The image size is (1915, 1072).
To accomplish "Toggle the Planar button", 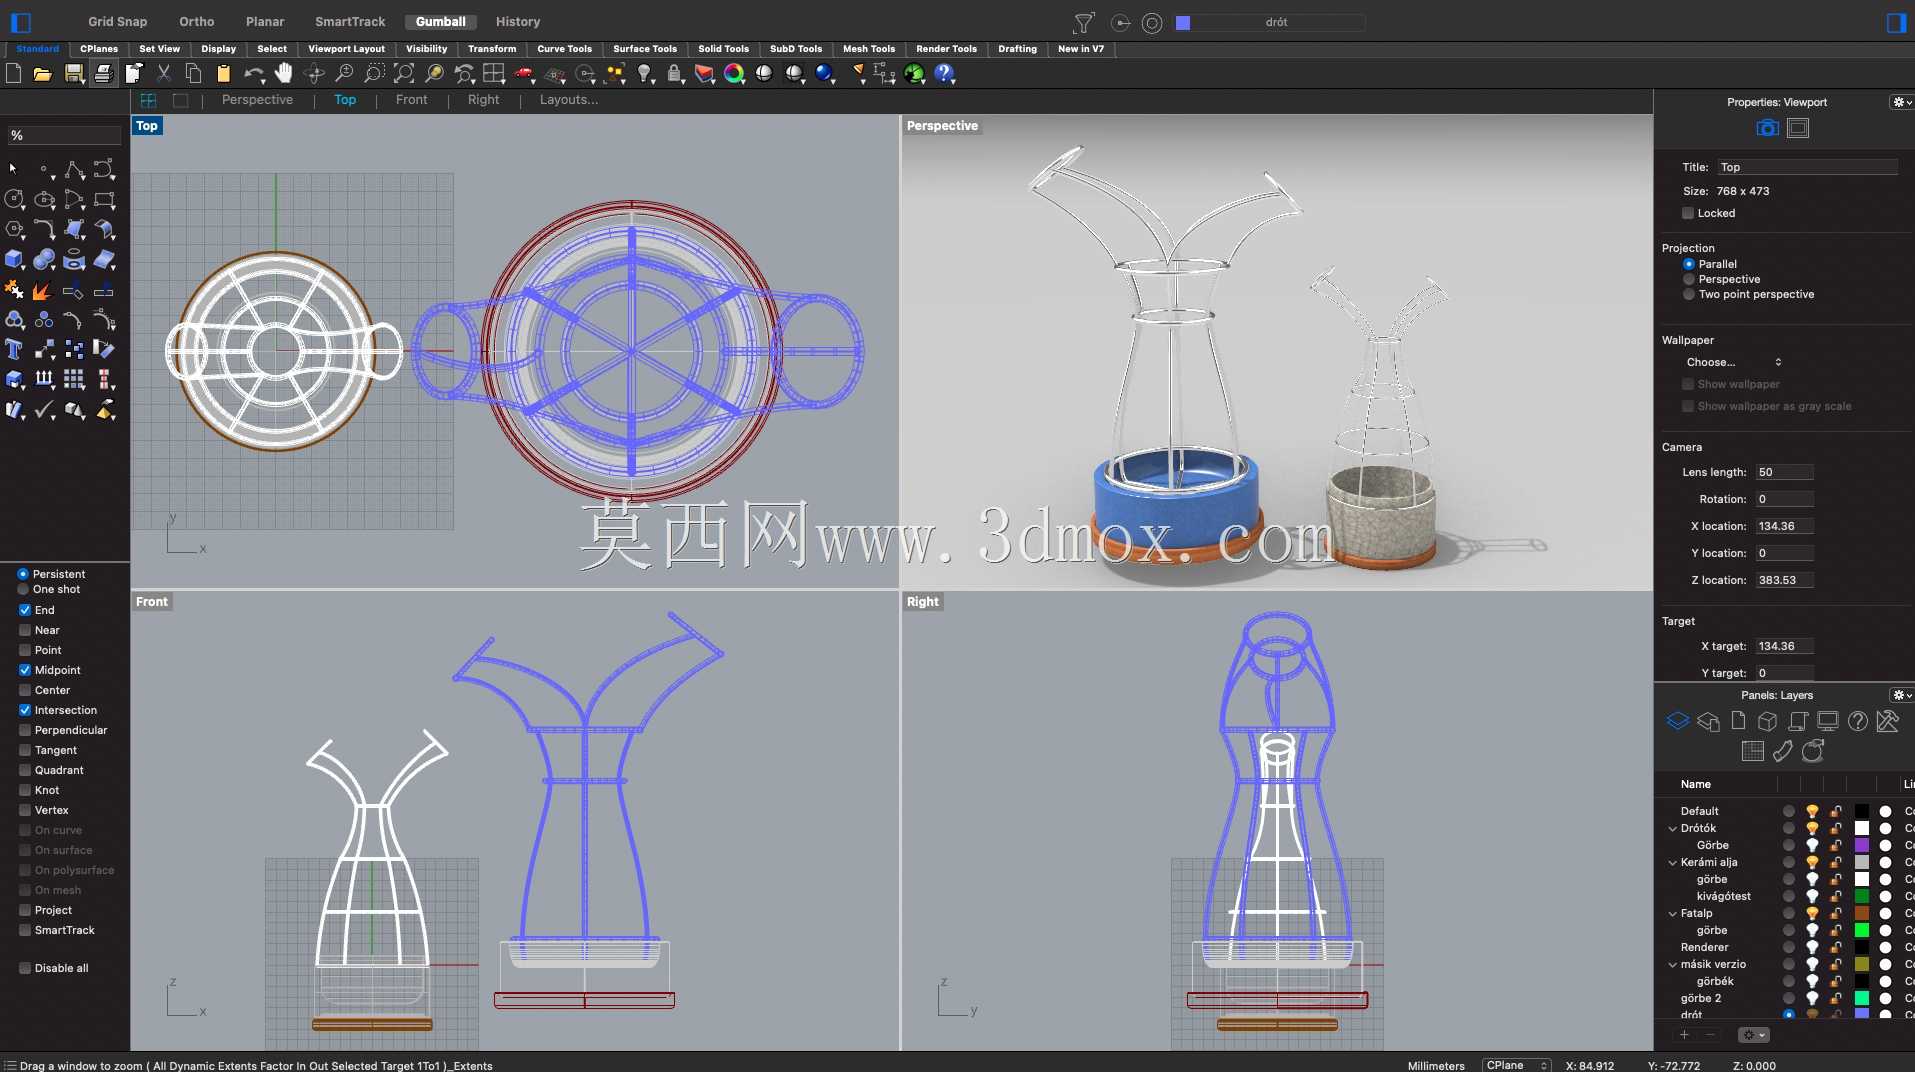I will [x=265, y=21].
